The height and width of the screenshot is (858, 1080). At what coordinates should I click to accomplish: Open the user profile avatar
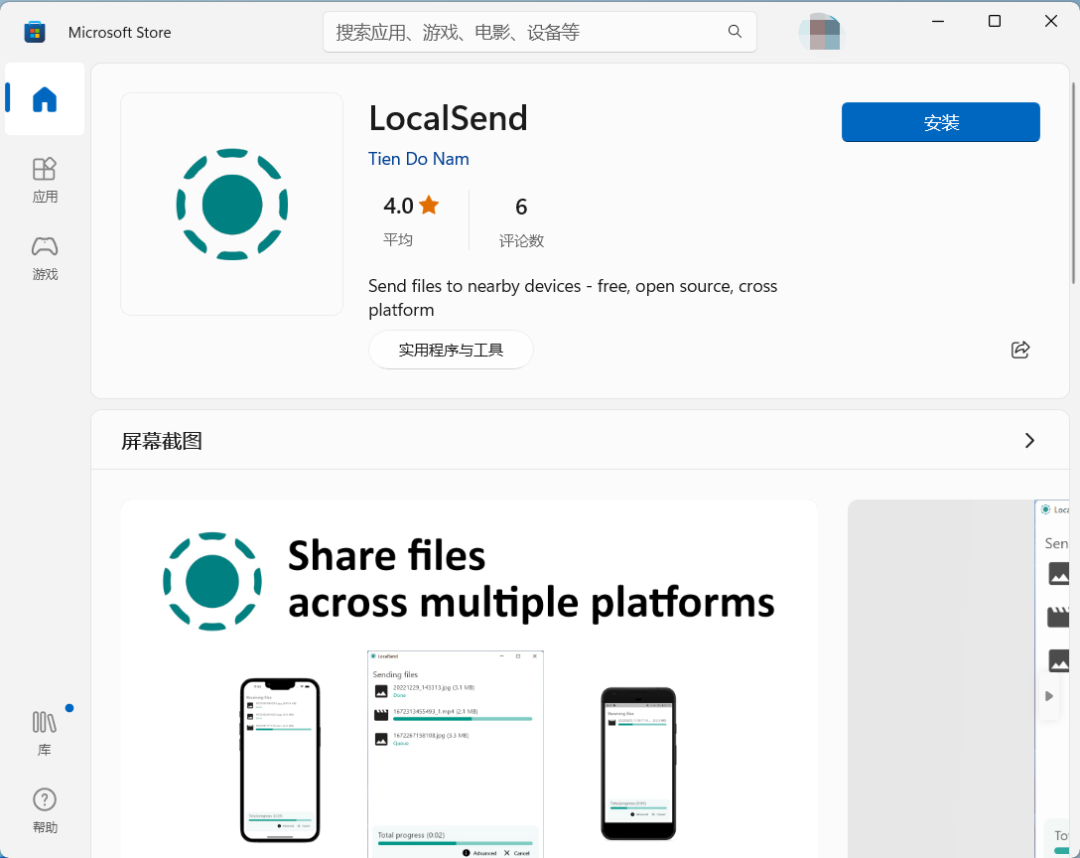(x=822, y=32)
